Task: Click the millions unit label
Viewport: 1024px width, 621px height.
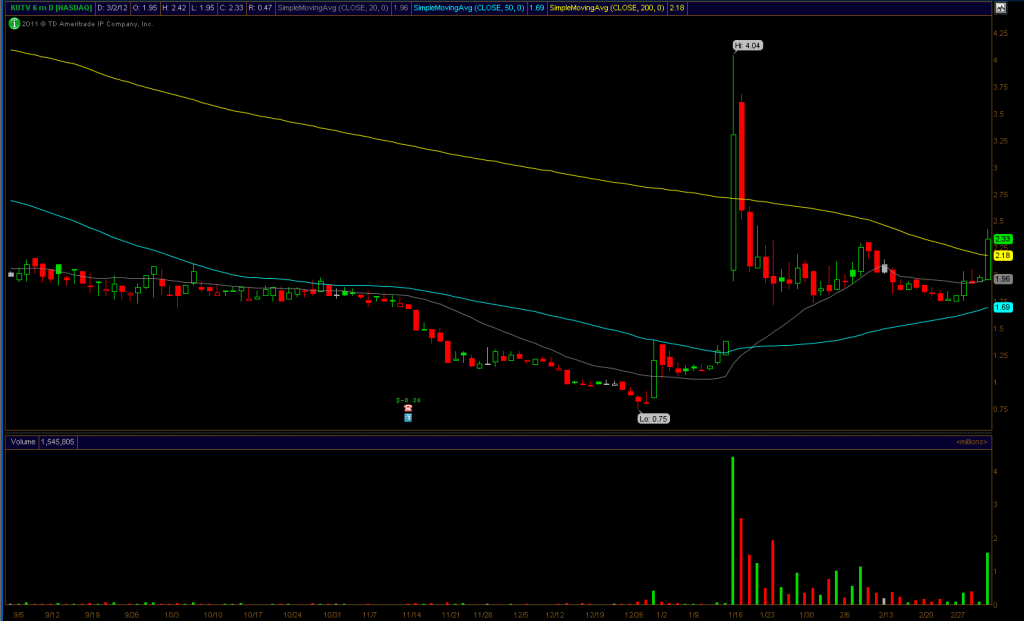Action: (x=971, y=441)
